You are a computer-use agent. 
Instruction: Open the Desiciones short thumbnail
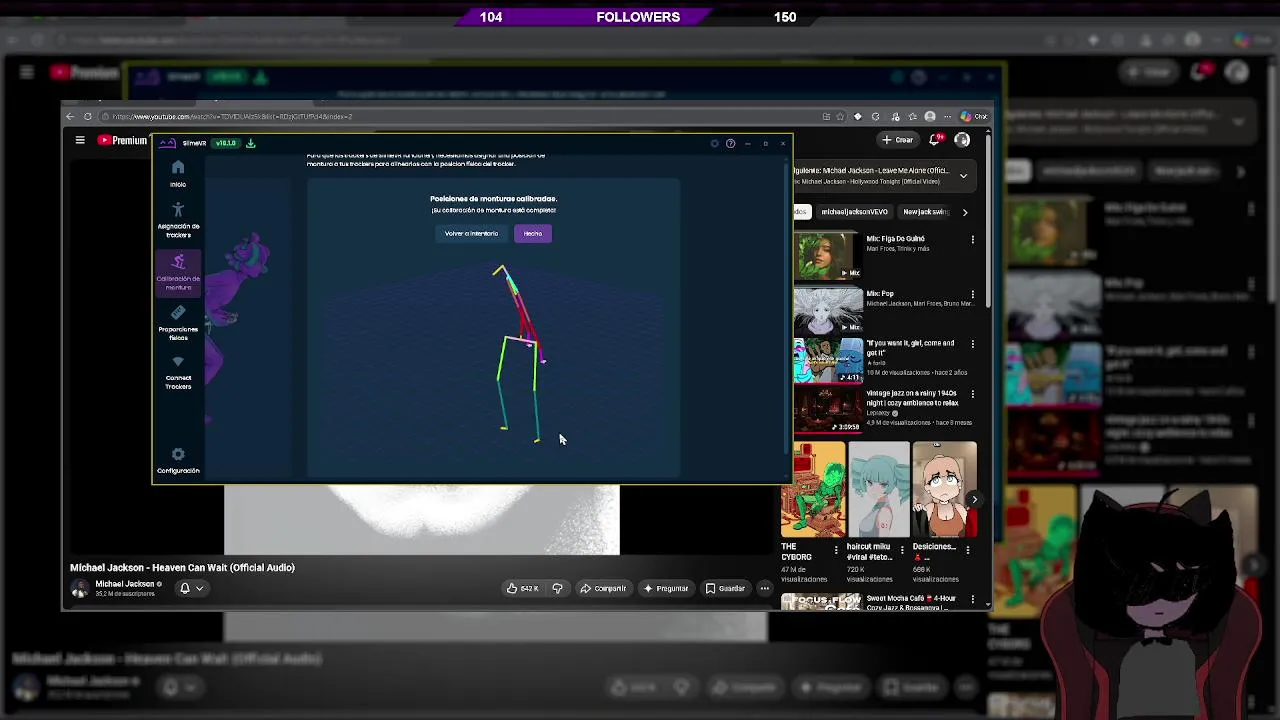coord(944,489)
